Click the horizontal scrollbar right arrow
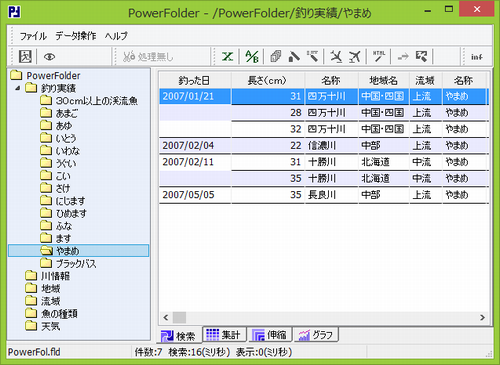 482,318
